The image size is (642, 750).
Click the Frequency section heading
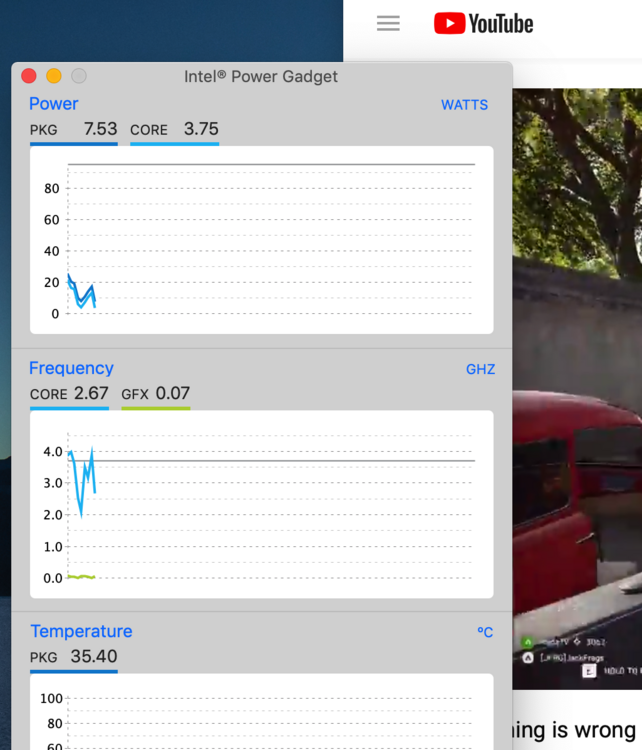[71, 368]
